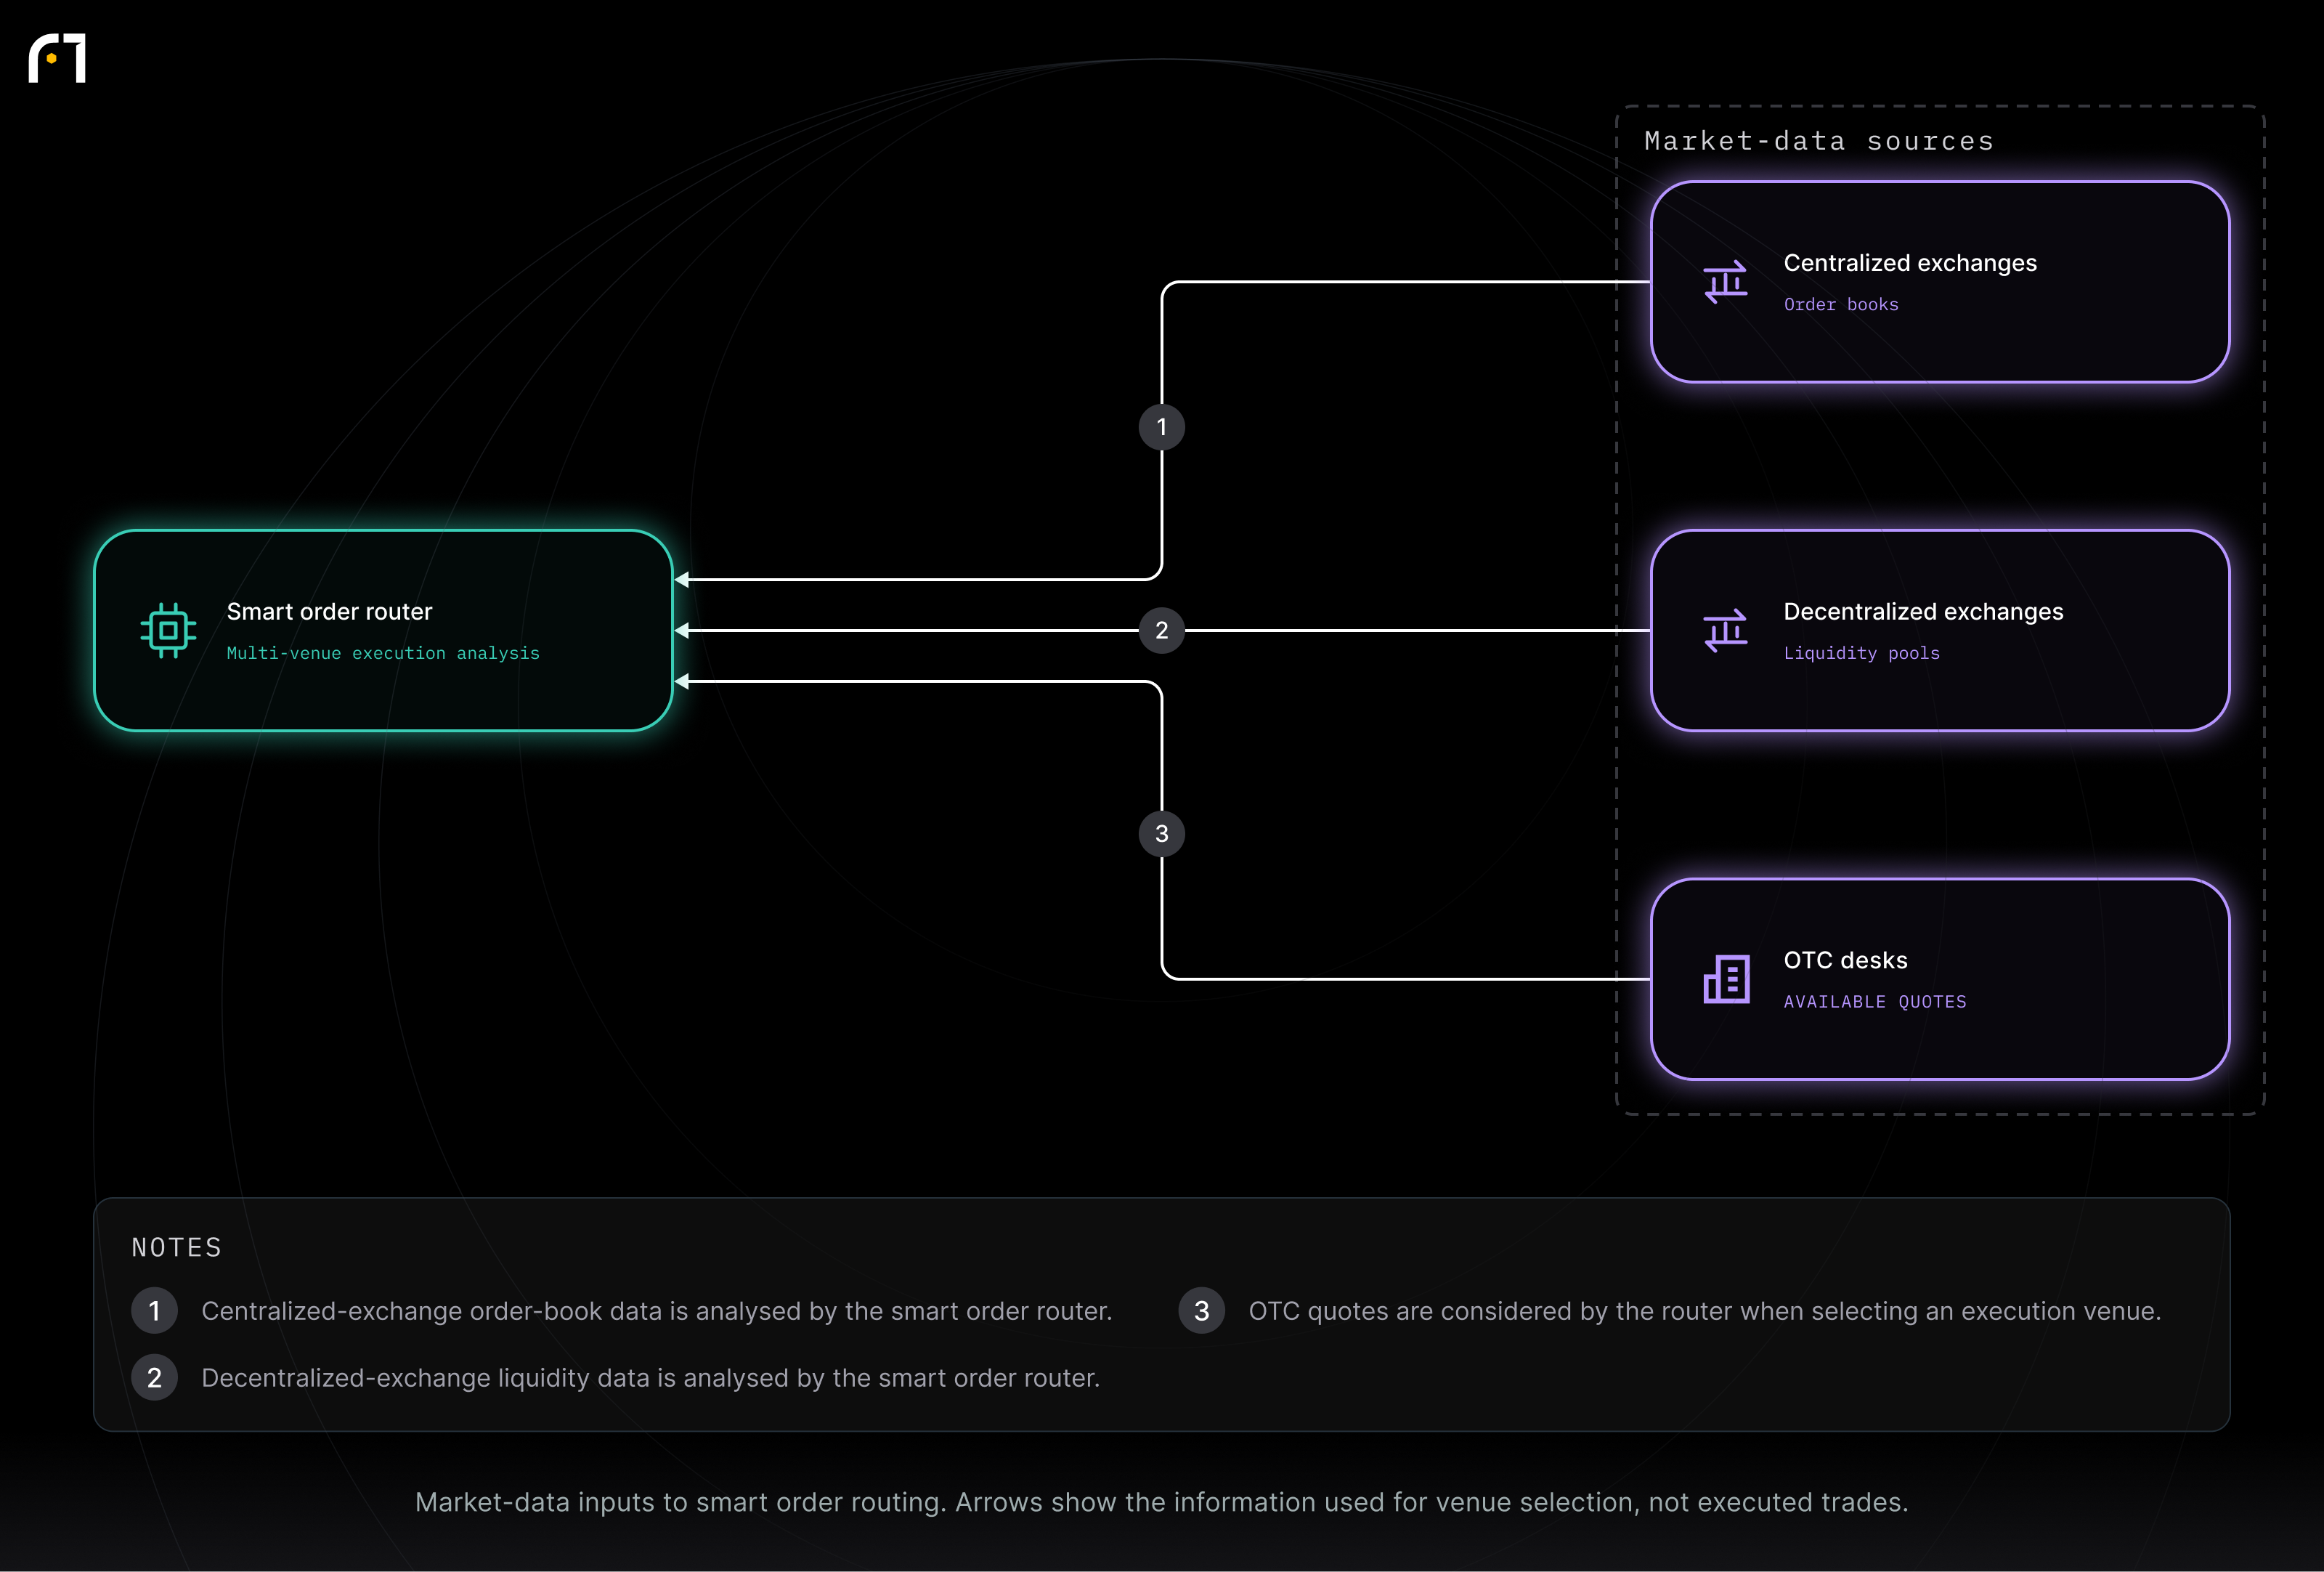
Task: Select the 'OTC desks' title
Action: click(x=1846, y=960)
